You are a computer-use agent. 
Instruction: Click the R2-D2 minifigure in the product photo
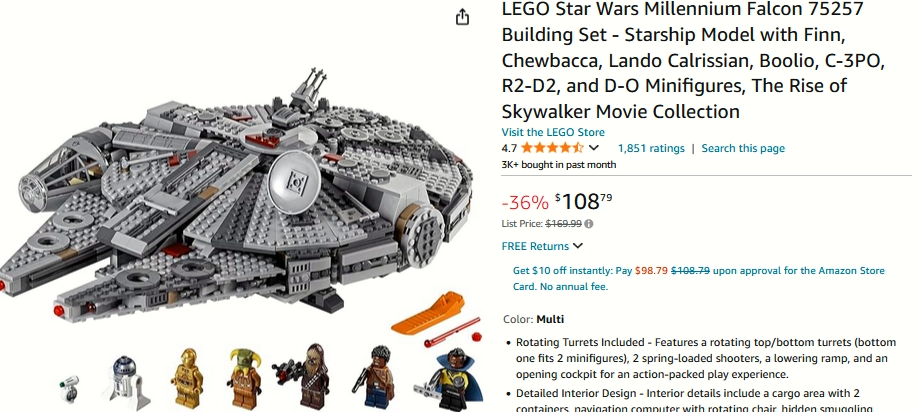(127, 379)
